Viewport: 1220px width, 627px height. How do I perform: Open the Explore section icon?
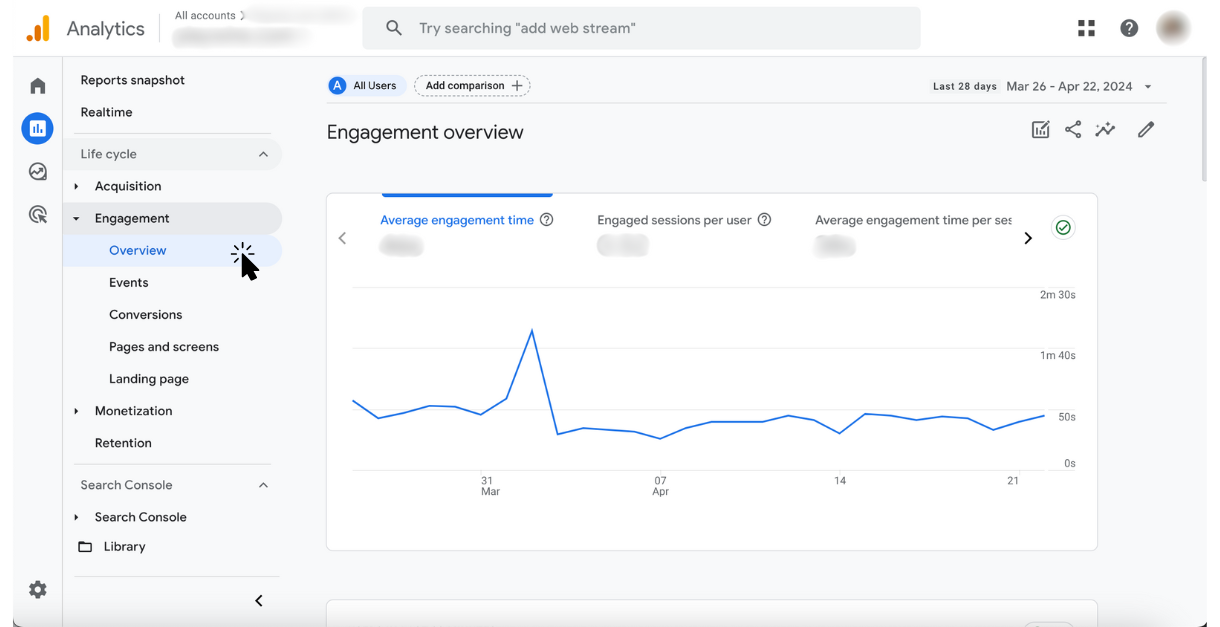pyautogui.click(x=37, y=171)
